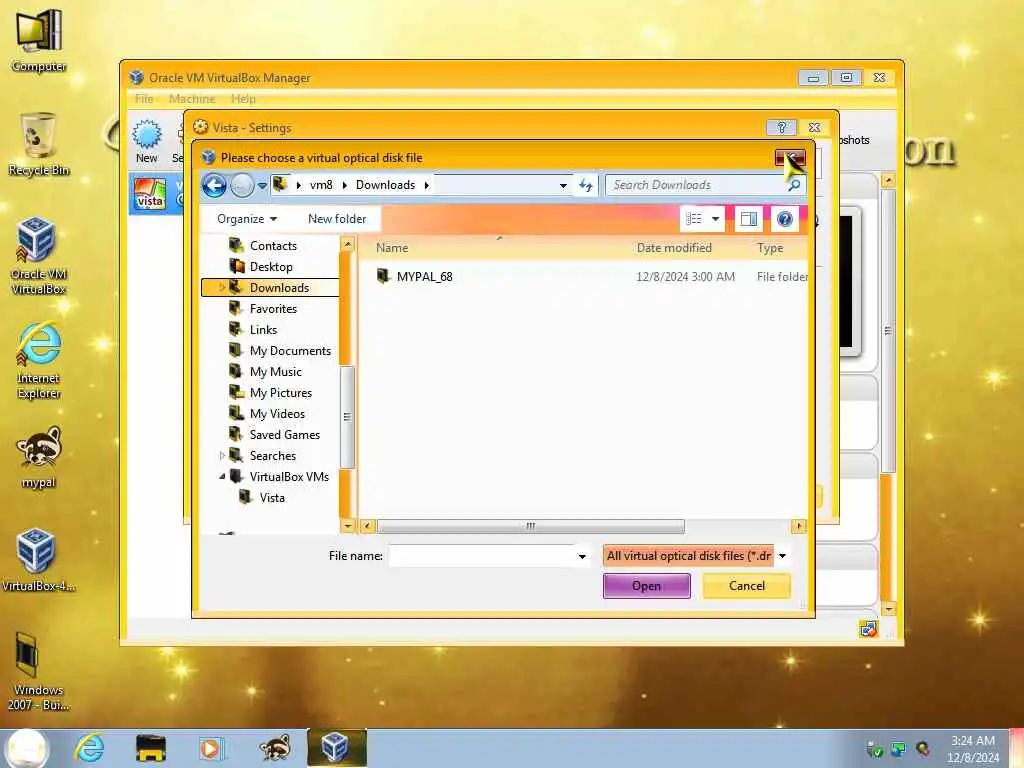
Task: Expand the arrow after Downloads in path
Action: [426, 185]
